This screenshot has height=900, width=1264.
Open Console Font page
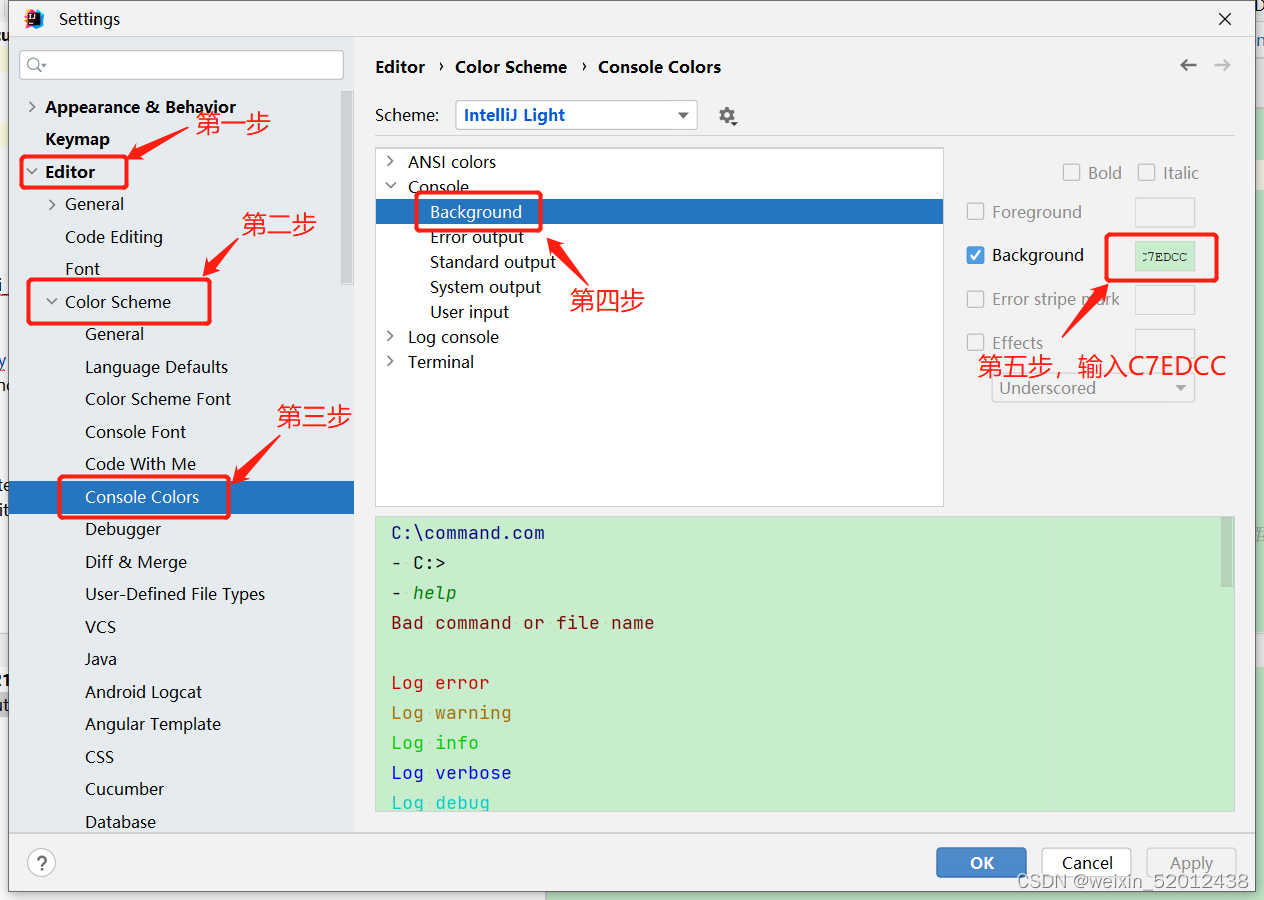(135, 432)
